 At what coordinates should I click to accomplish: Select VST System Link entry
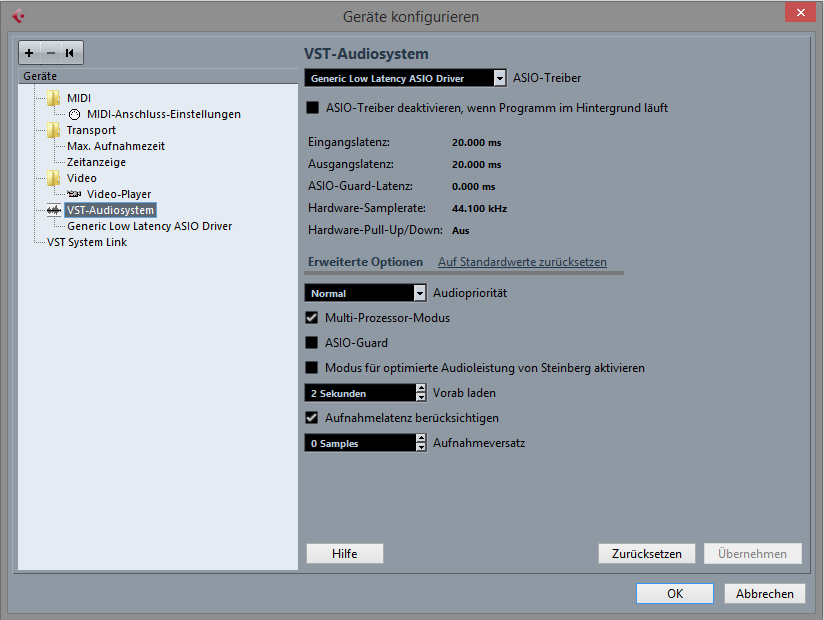[87, 242]
